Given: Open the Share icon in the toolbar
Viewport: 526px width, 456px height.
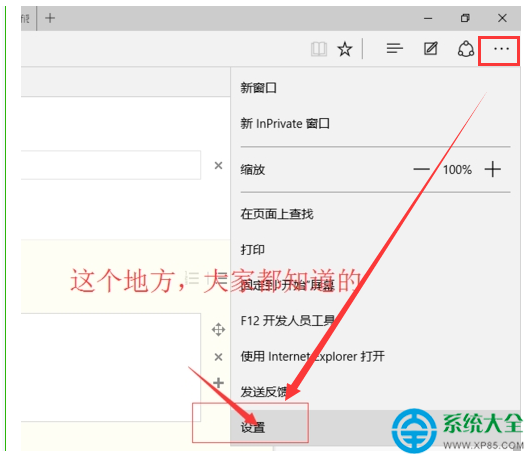Looking at the screenshot, I should click(466, 49).
